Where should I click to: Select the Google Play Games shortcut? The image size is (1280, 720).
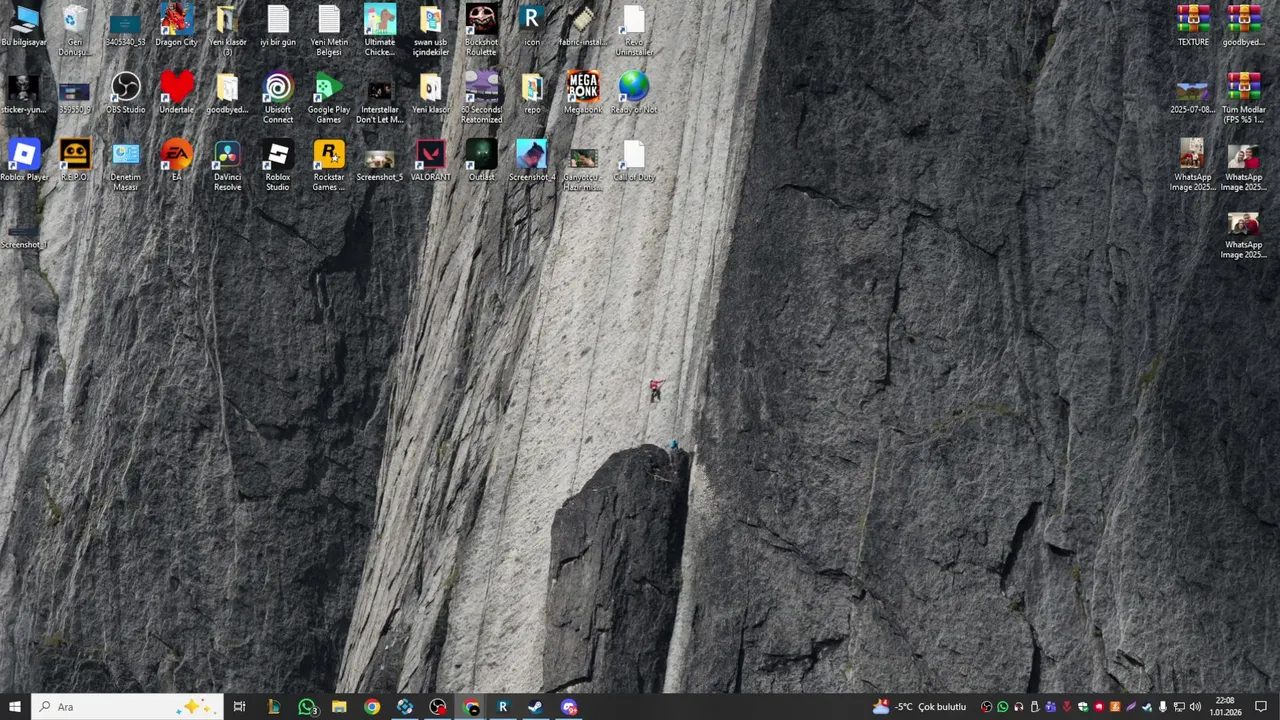[x=329, y=98]
